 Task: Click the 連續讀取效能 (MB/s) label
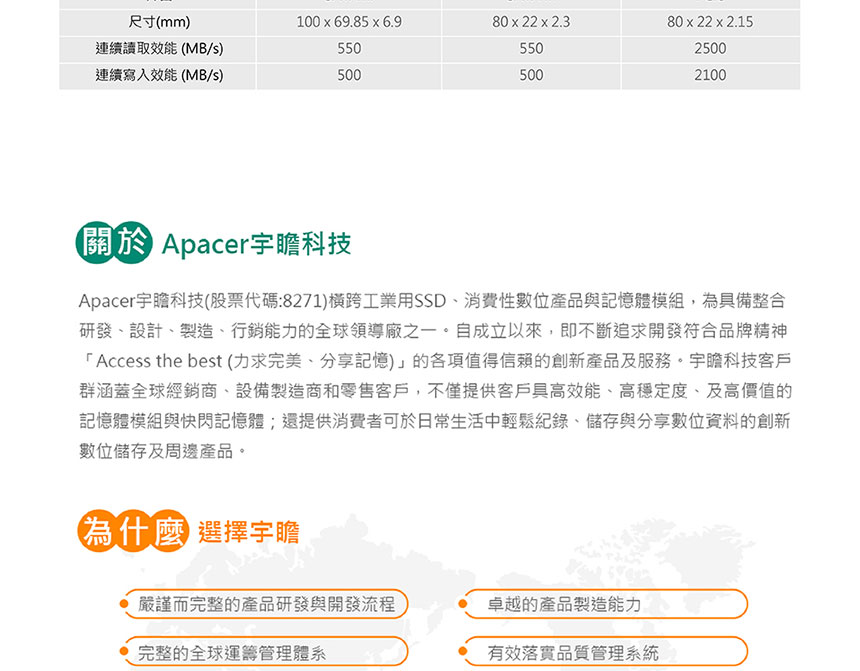(159, 48)
